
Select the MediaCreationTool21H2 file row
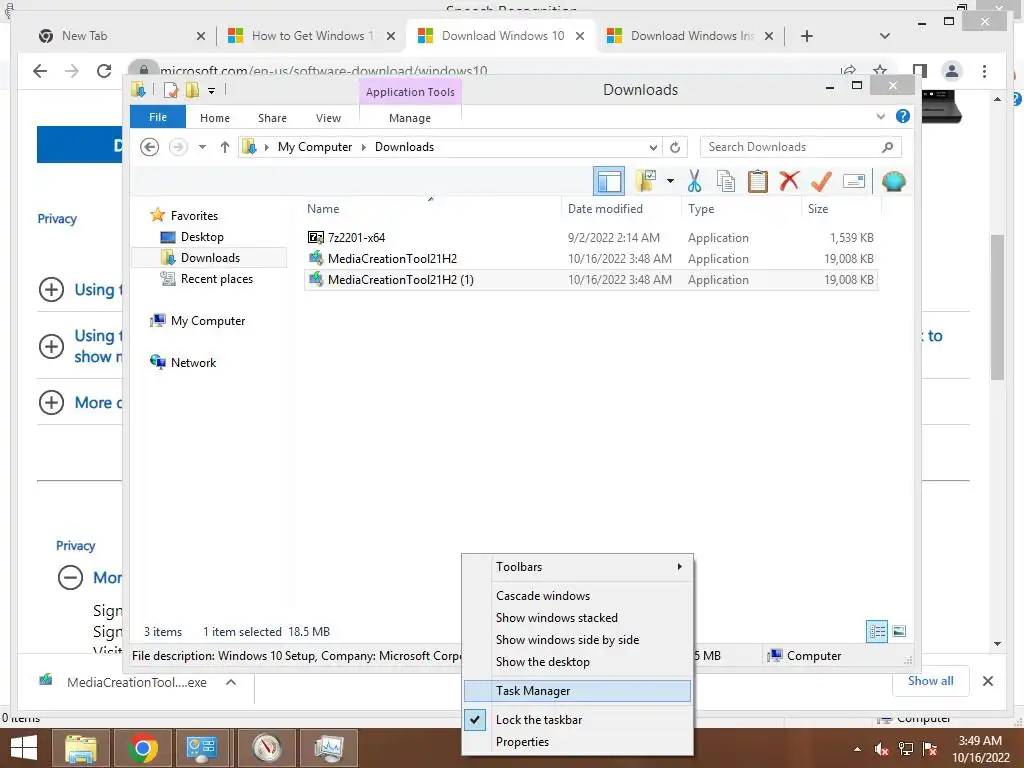pyautogui.click(x=591, y=259)
